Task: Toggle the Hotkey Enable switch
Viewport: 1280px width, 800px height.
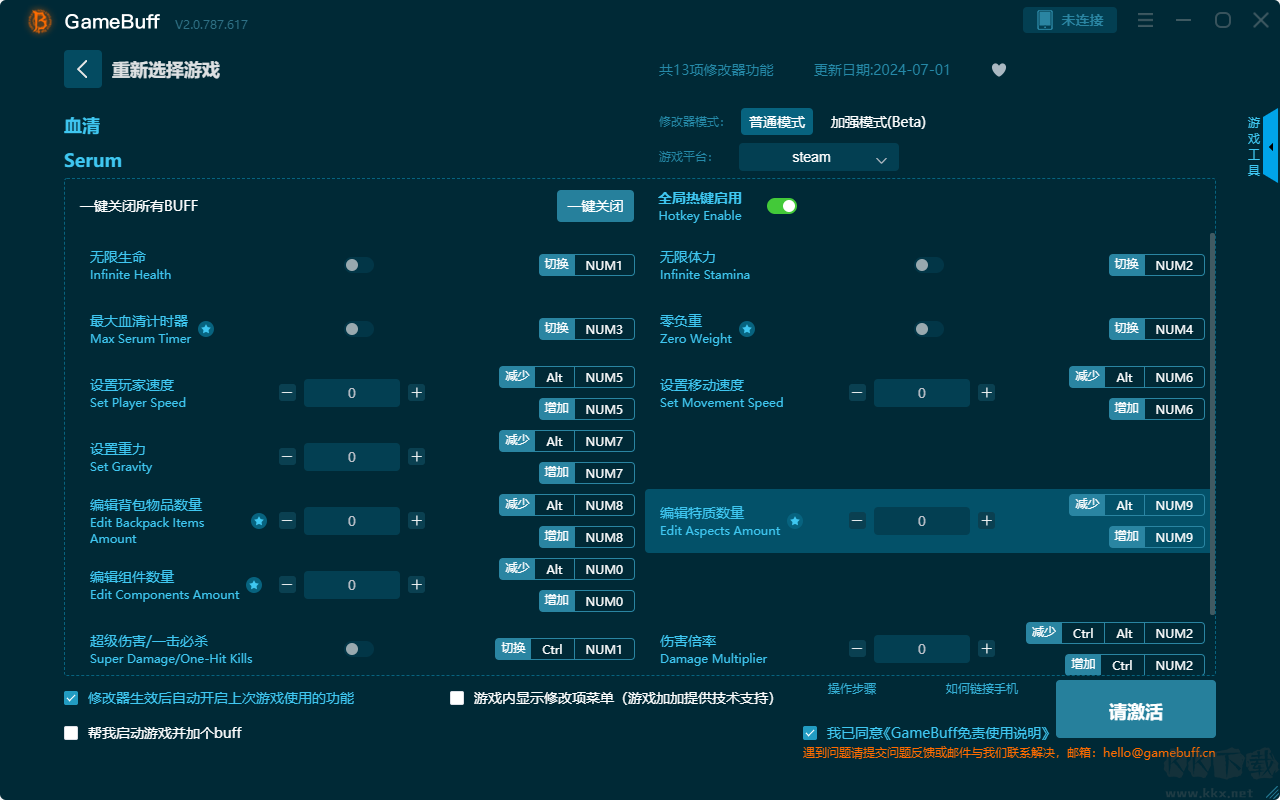Action: [782, 206]
